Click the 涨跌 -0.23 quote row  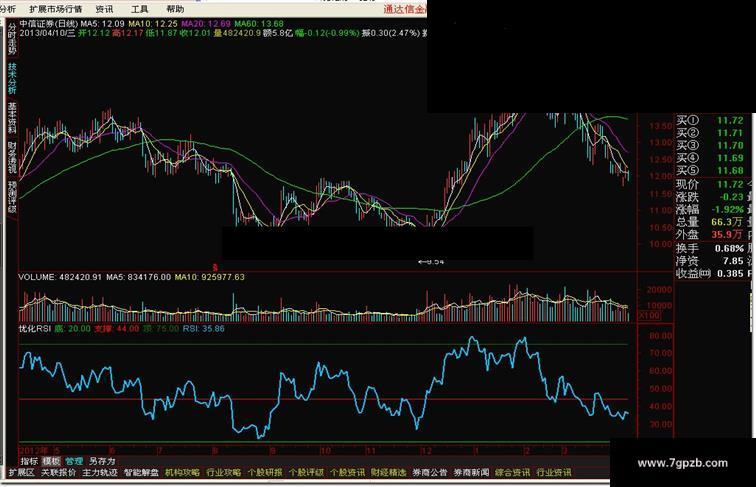(709, 197)
